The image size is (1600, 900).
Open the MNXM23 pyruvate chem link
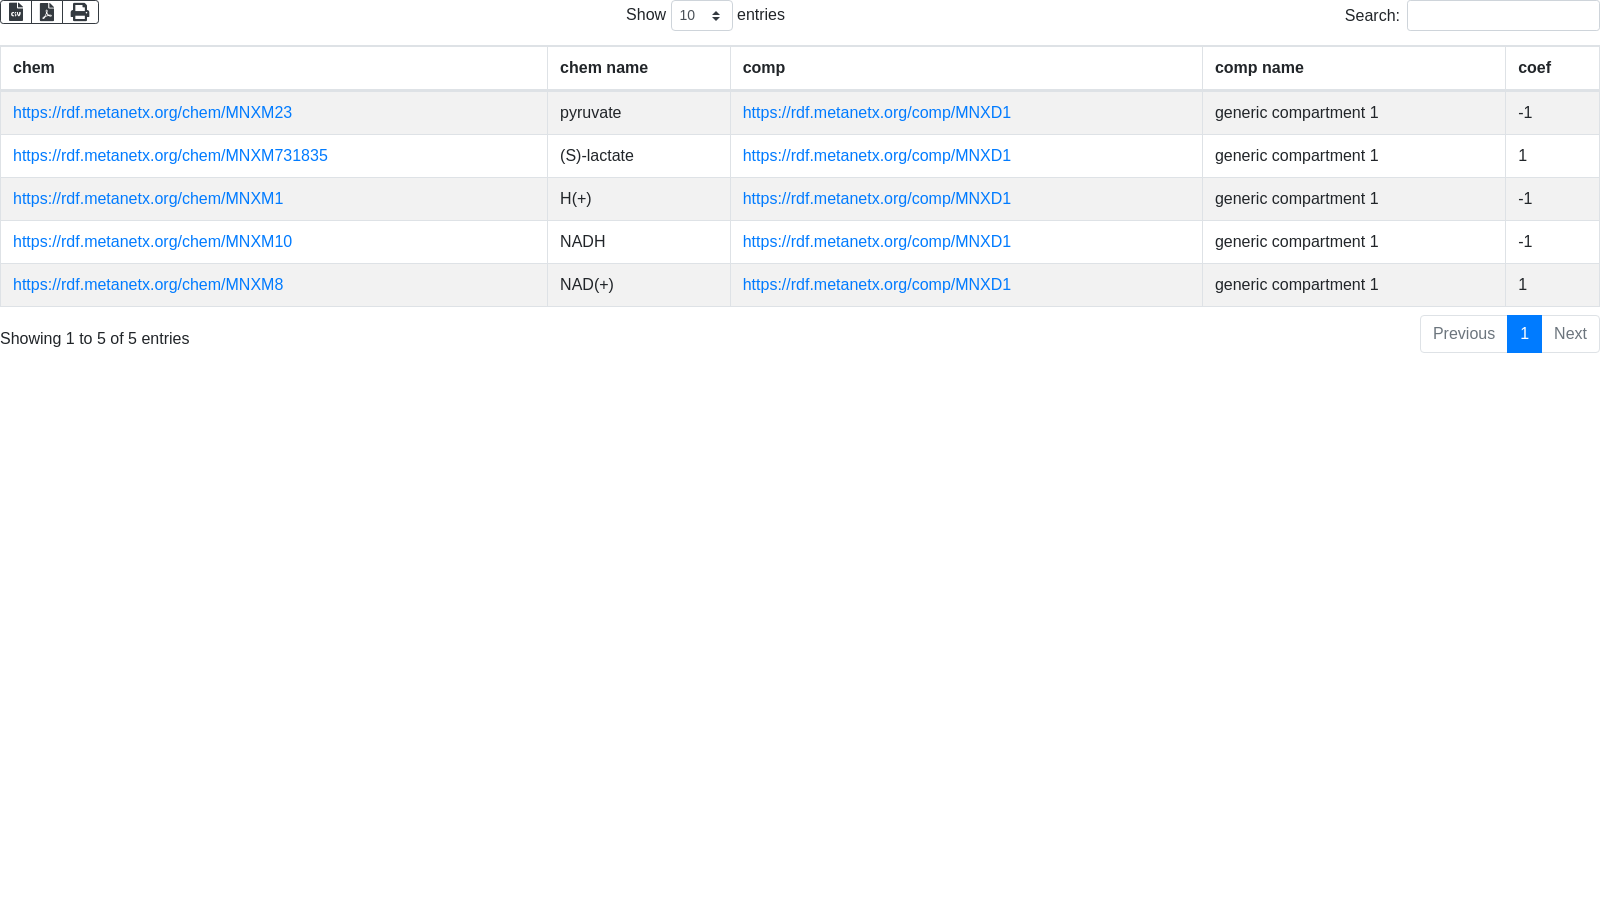point(152,113)
